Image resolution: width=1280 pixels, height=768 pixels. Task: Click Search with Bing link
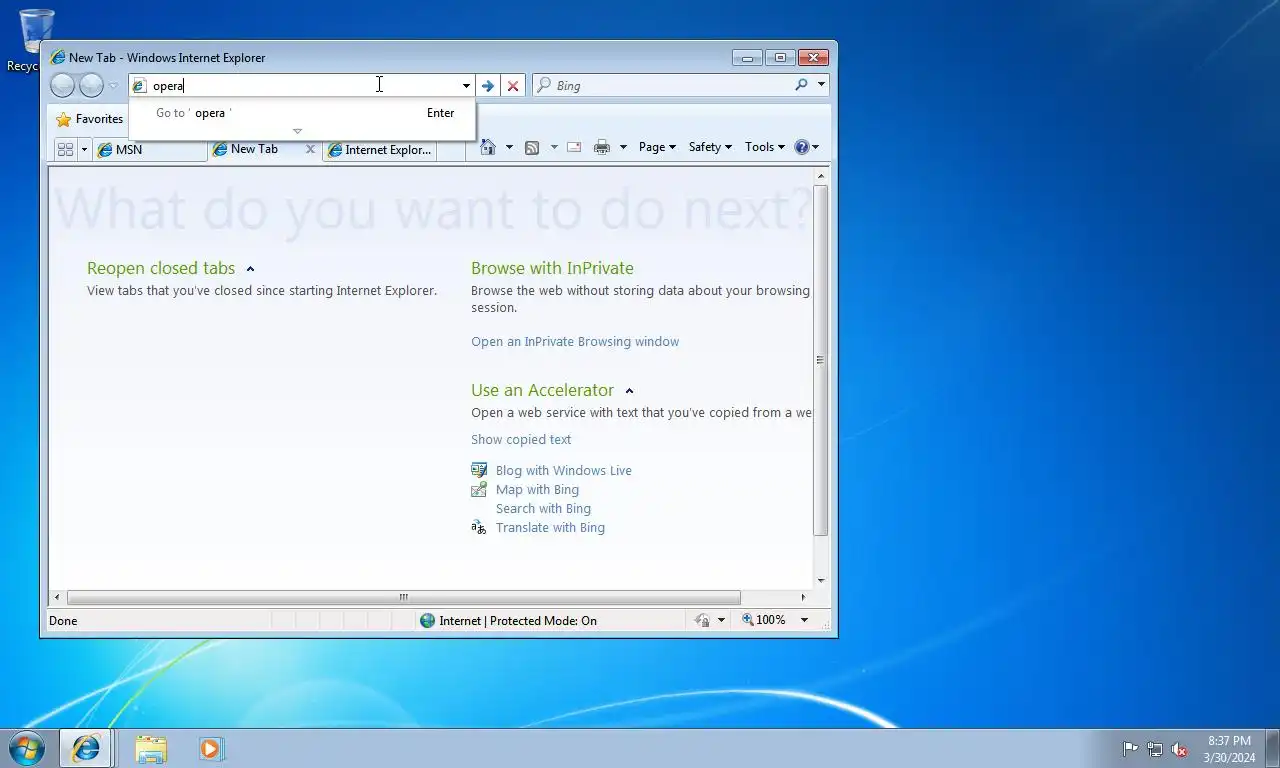[x=543, y=509]
